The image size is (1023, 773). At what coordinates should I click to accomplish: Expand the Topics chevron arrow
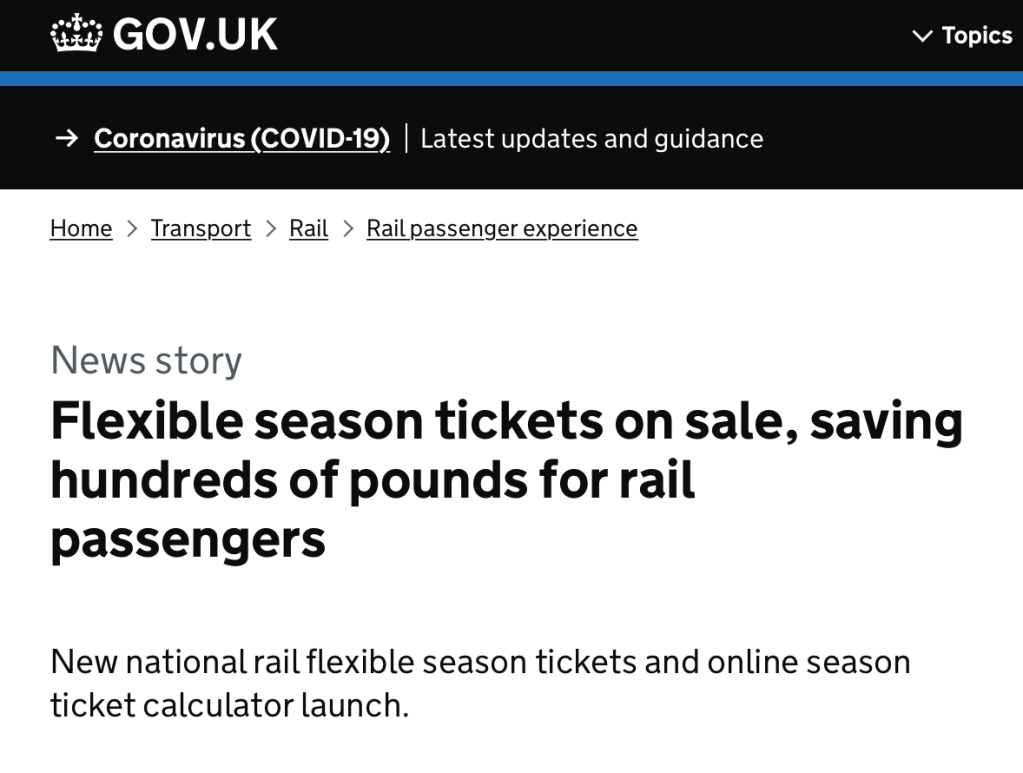(921, 37)
